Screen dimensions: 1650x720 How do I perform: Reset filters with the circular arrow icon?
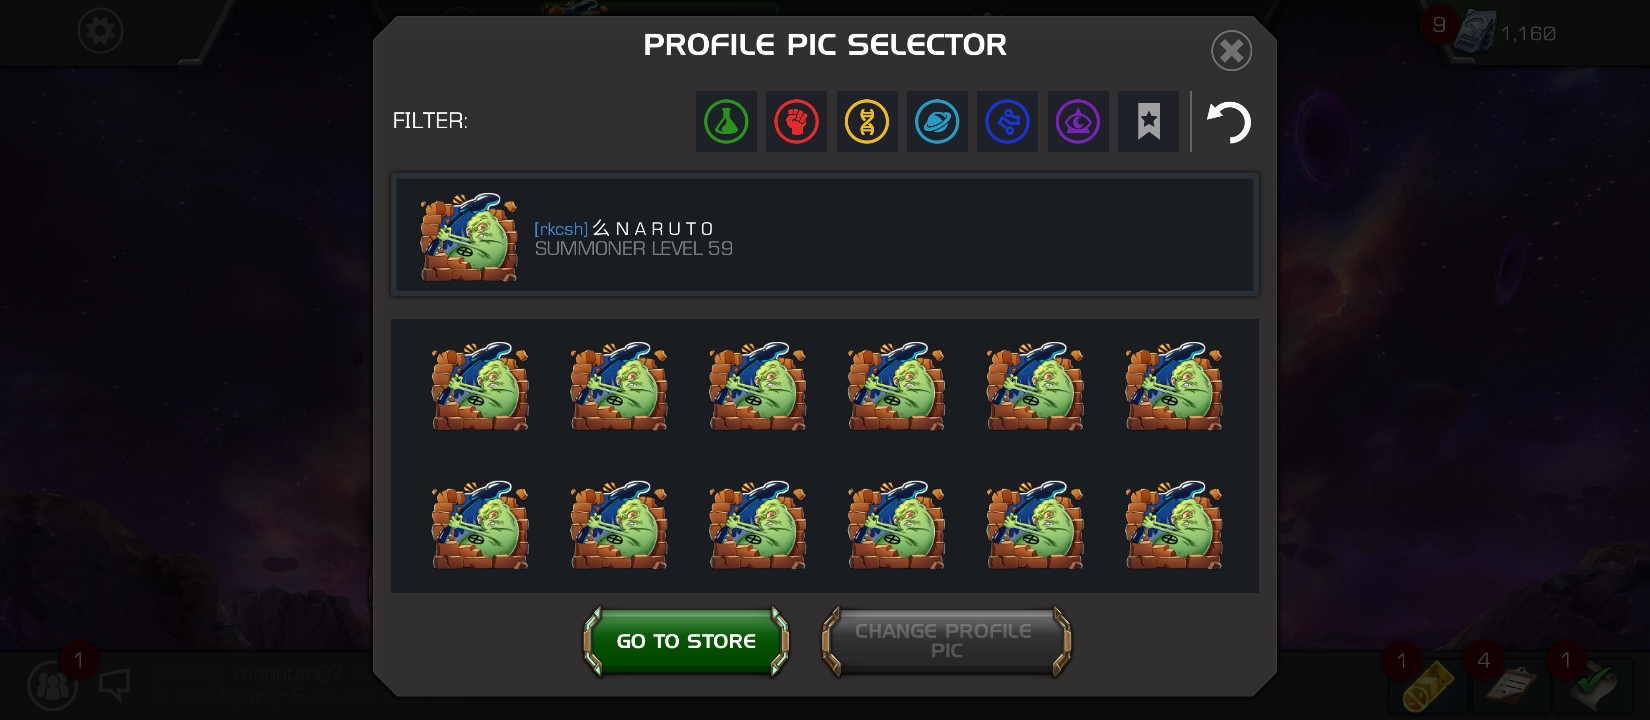click(1229, 122)
